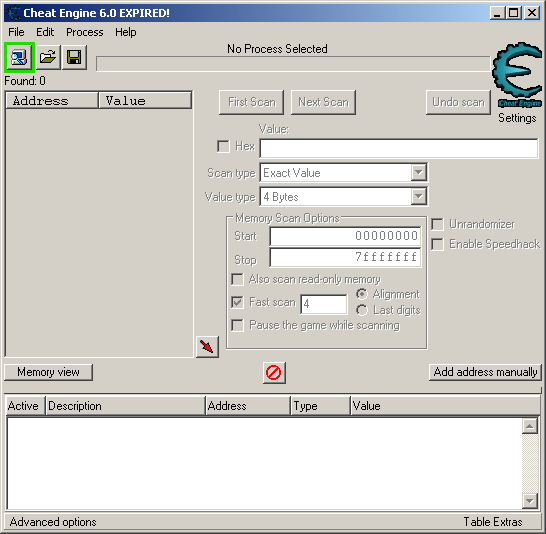
Task: Save the cheat table with floppy icon
Action: click(x=74, y=57)
